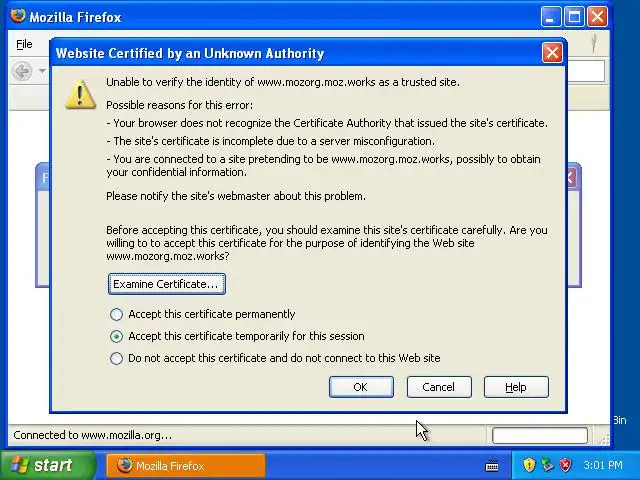
Task: Close the Mozilla Firefox window
Action: point(597,17)
